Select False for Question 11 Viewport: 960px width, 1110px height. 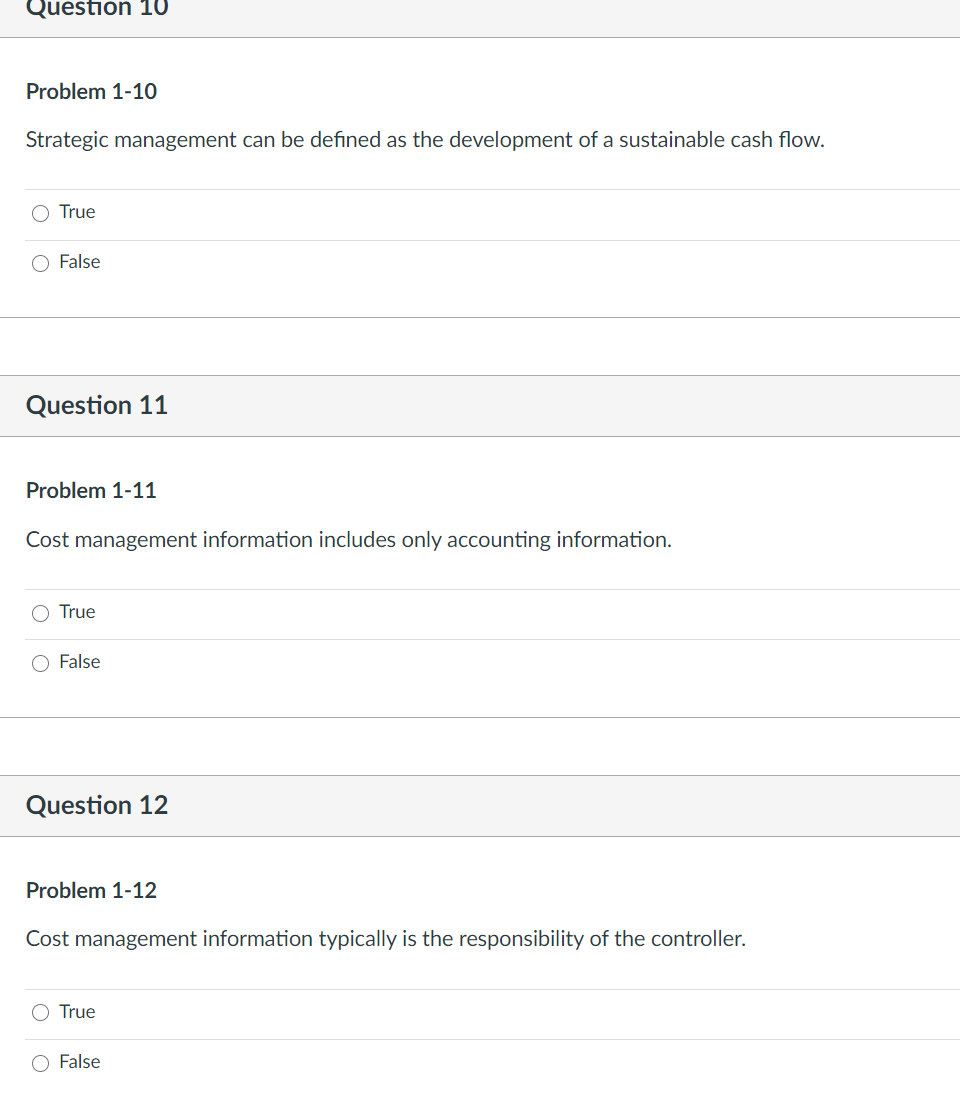click(x=40, y=662)
